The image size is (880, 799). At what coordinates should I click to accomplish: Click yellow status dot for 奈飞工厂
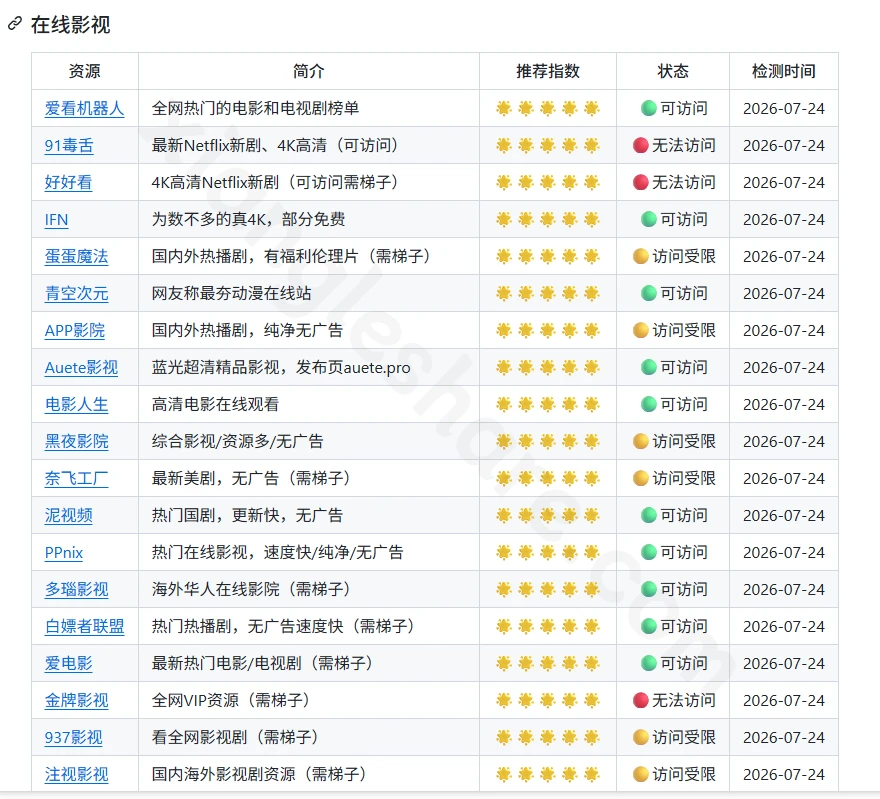tap(641, 479)
